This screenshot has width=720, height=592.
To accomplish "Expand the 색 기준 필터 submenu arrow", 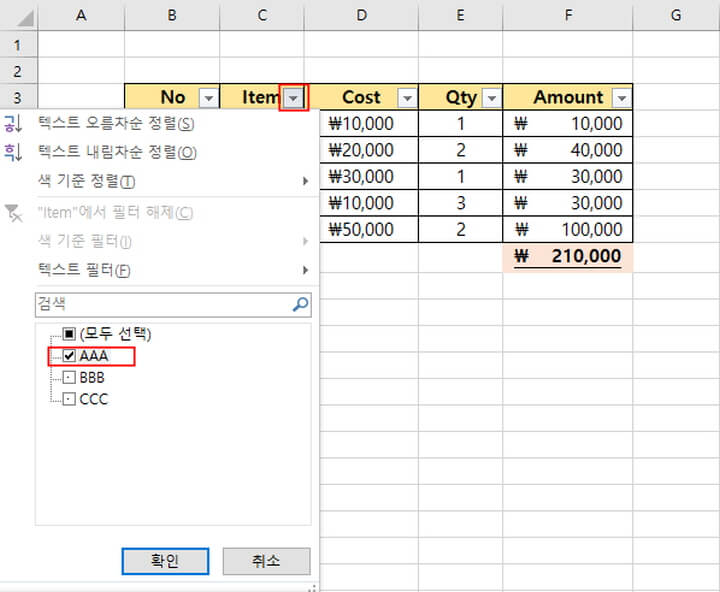I will click(305, 241).
